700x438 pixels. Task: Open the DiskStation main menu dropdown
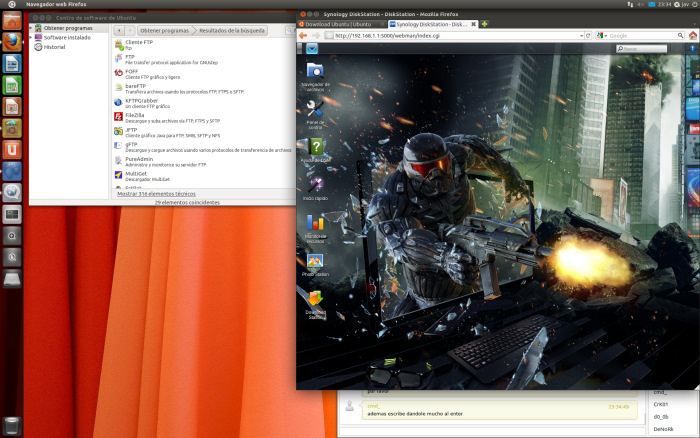coord(313,48)
